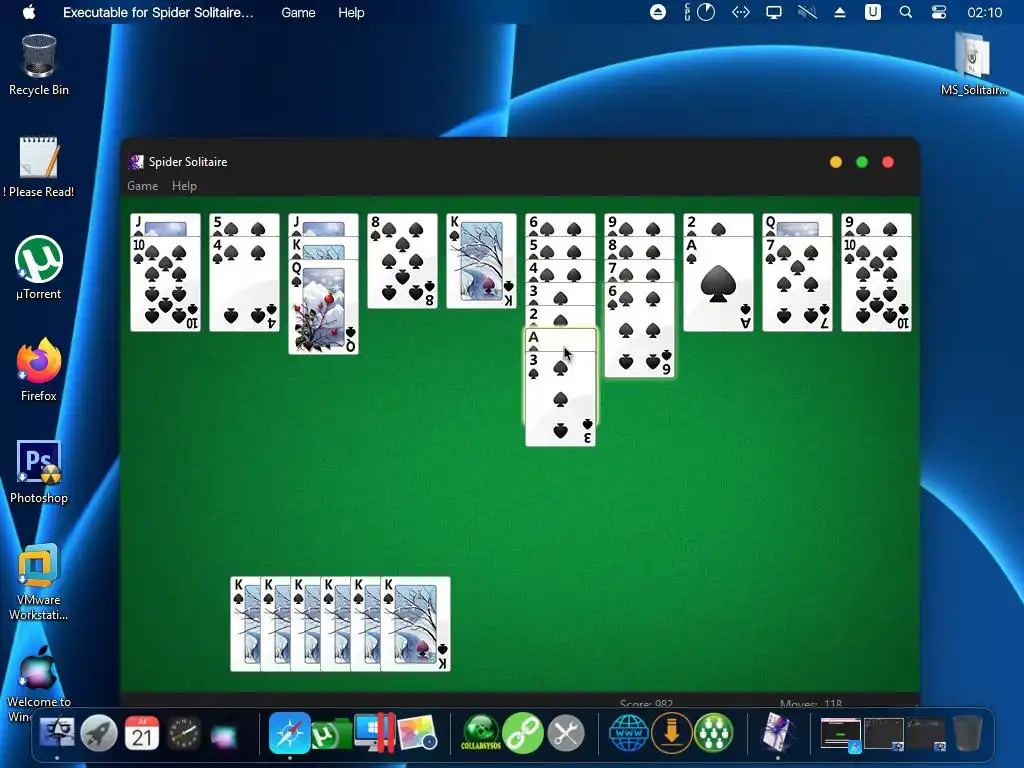The image size is (1024, 768).
Task: Click the green circles dock icon
Action: coord(713,733)
